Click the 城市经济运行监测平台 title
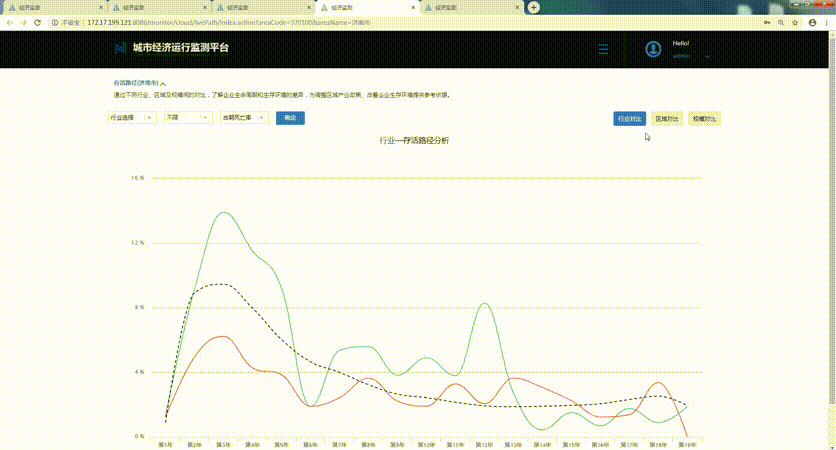836x450 pixels. coord(181,47)
